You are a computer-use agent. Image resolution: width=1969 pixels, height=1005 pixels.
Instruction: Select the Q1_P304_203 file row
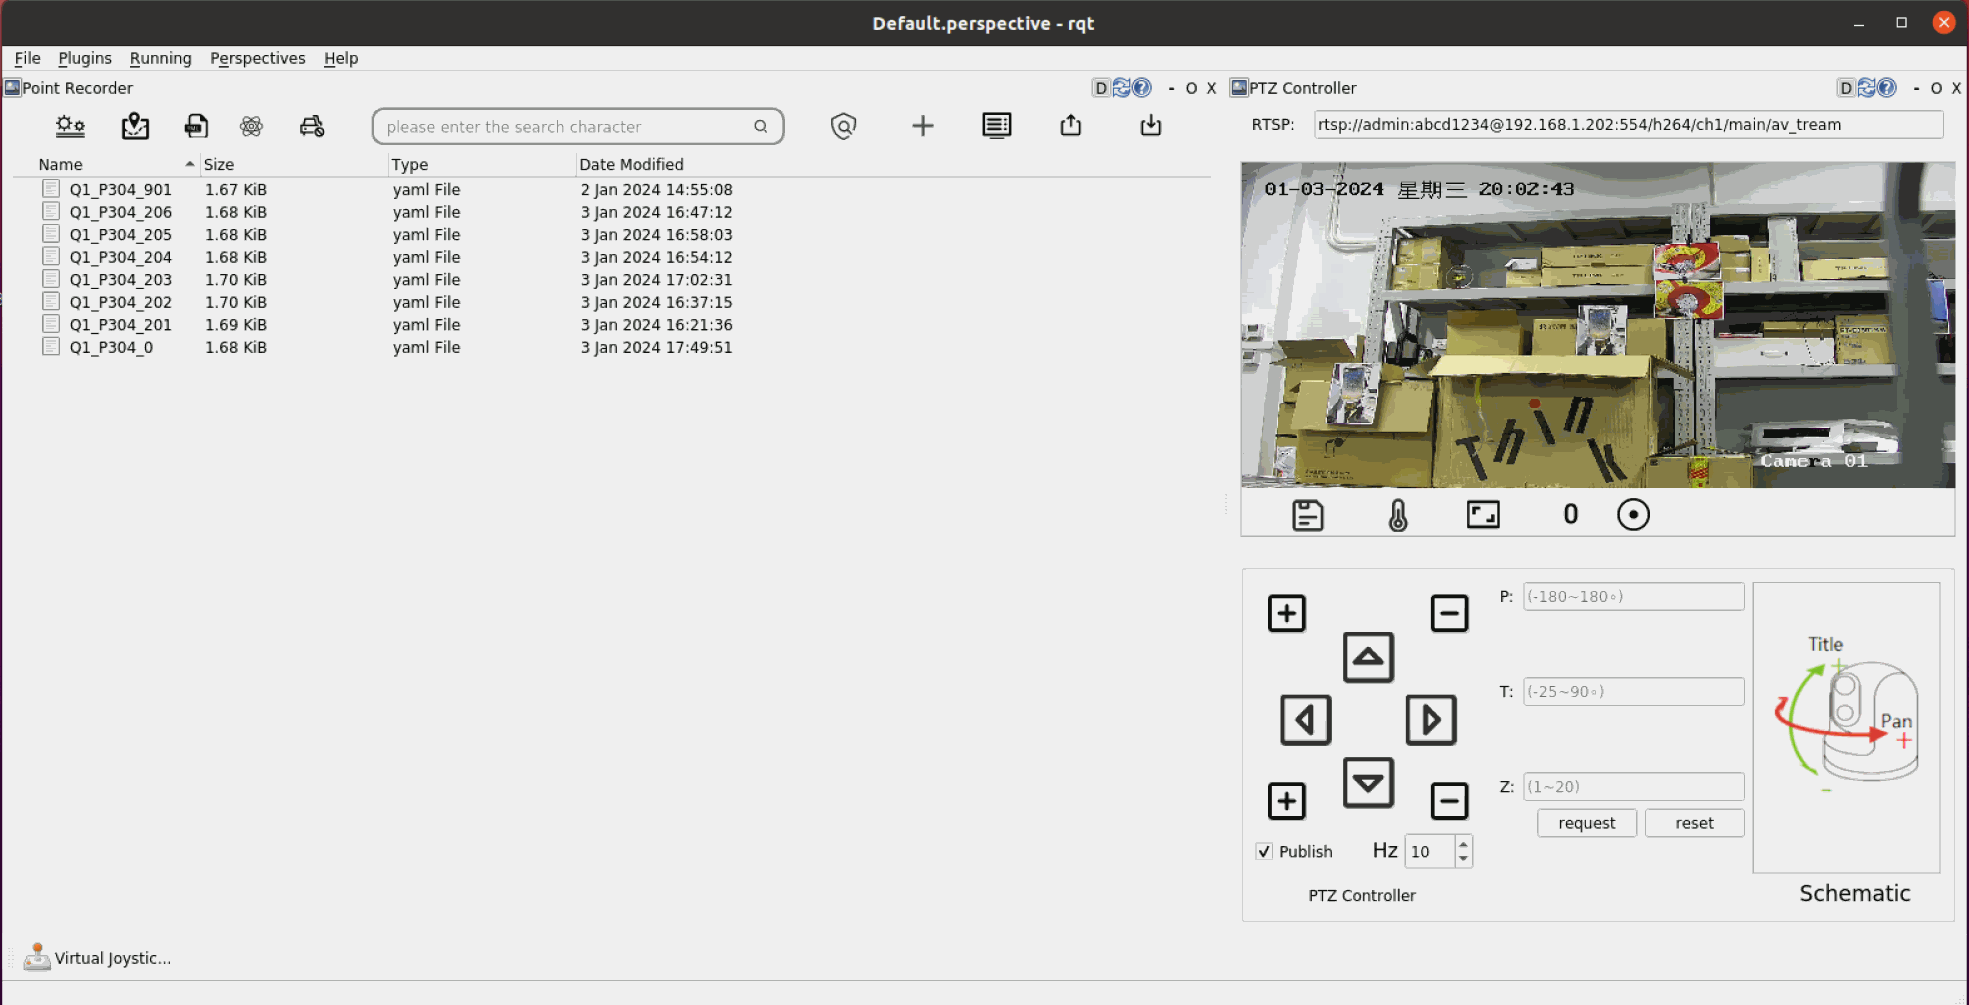tap(120, 280)
